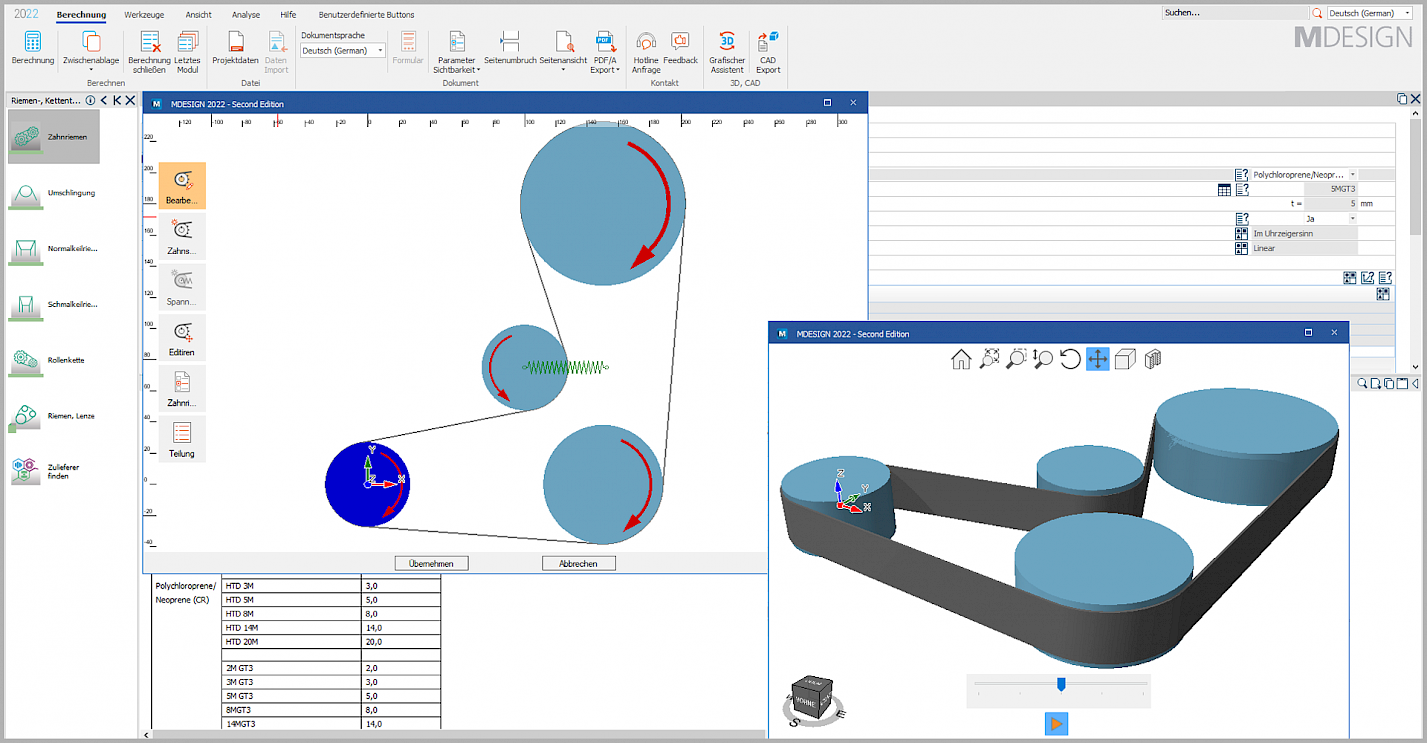
Task: Open the table icon next to 5MGT3
Action: tap(1224, 189)
